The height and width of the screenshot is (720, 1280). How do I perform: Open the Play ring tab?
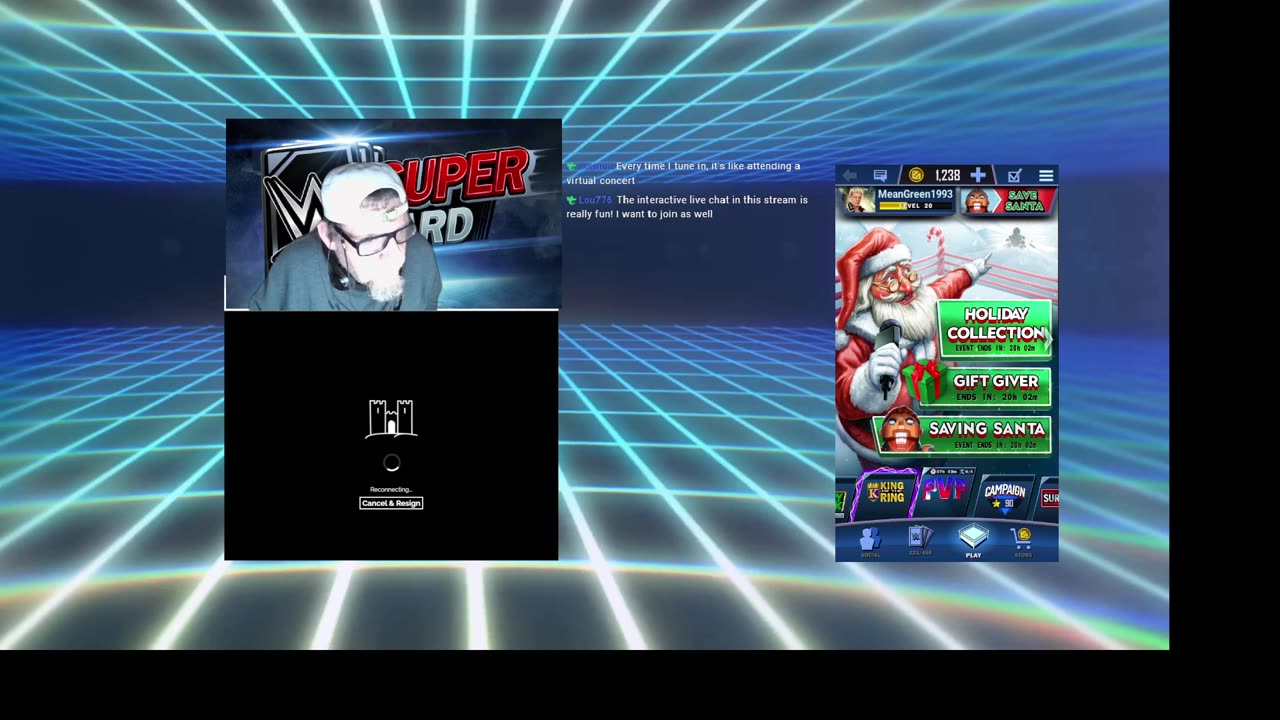(x=973, y=541)
